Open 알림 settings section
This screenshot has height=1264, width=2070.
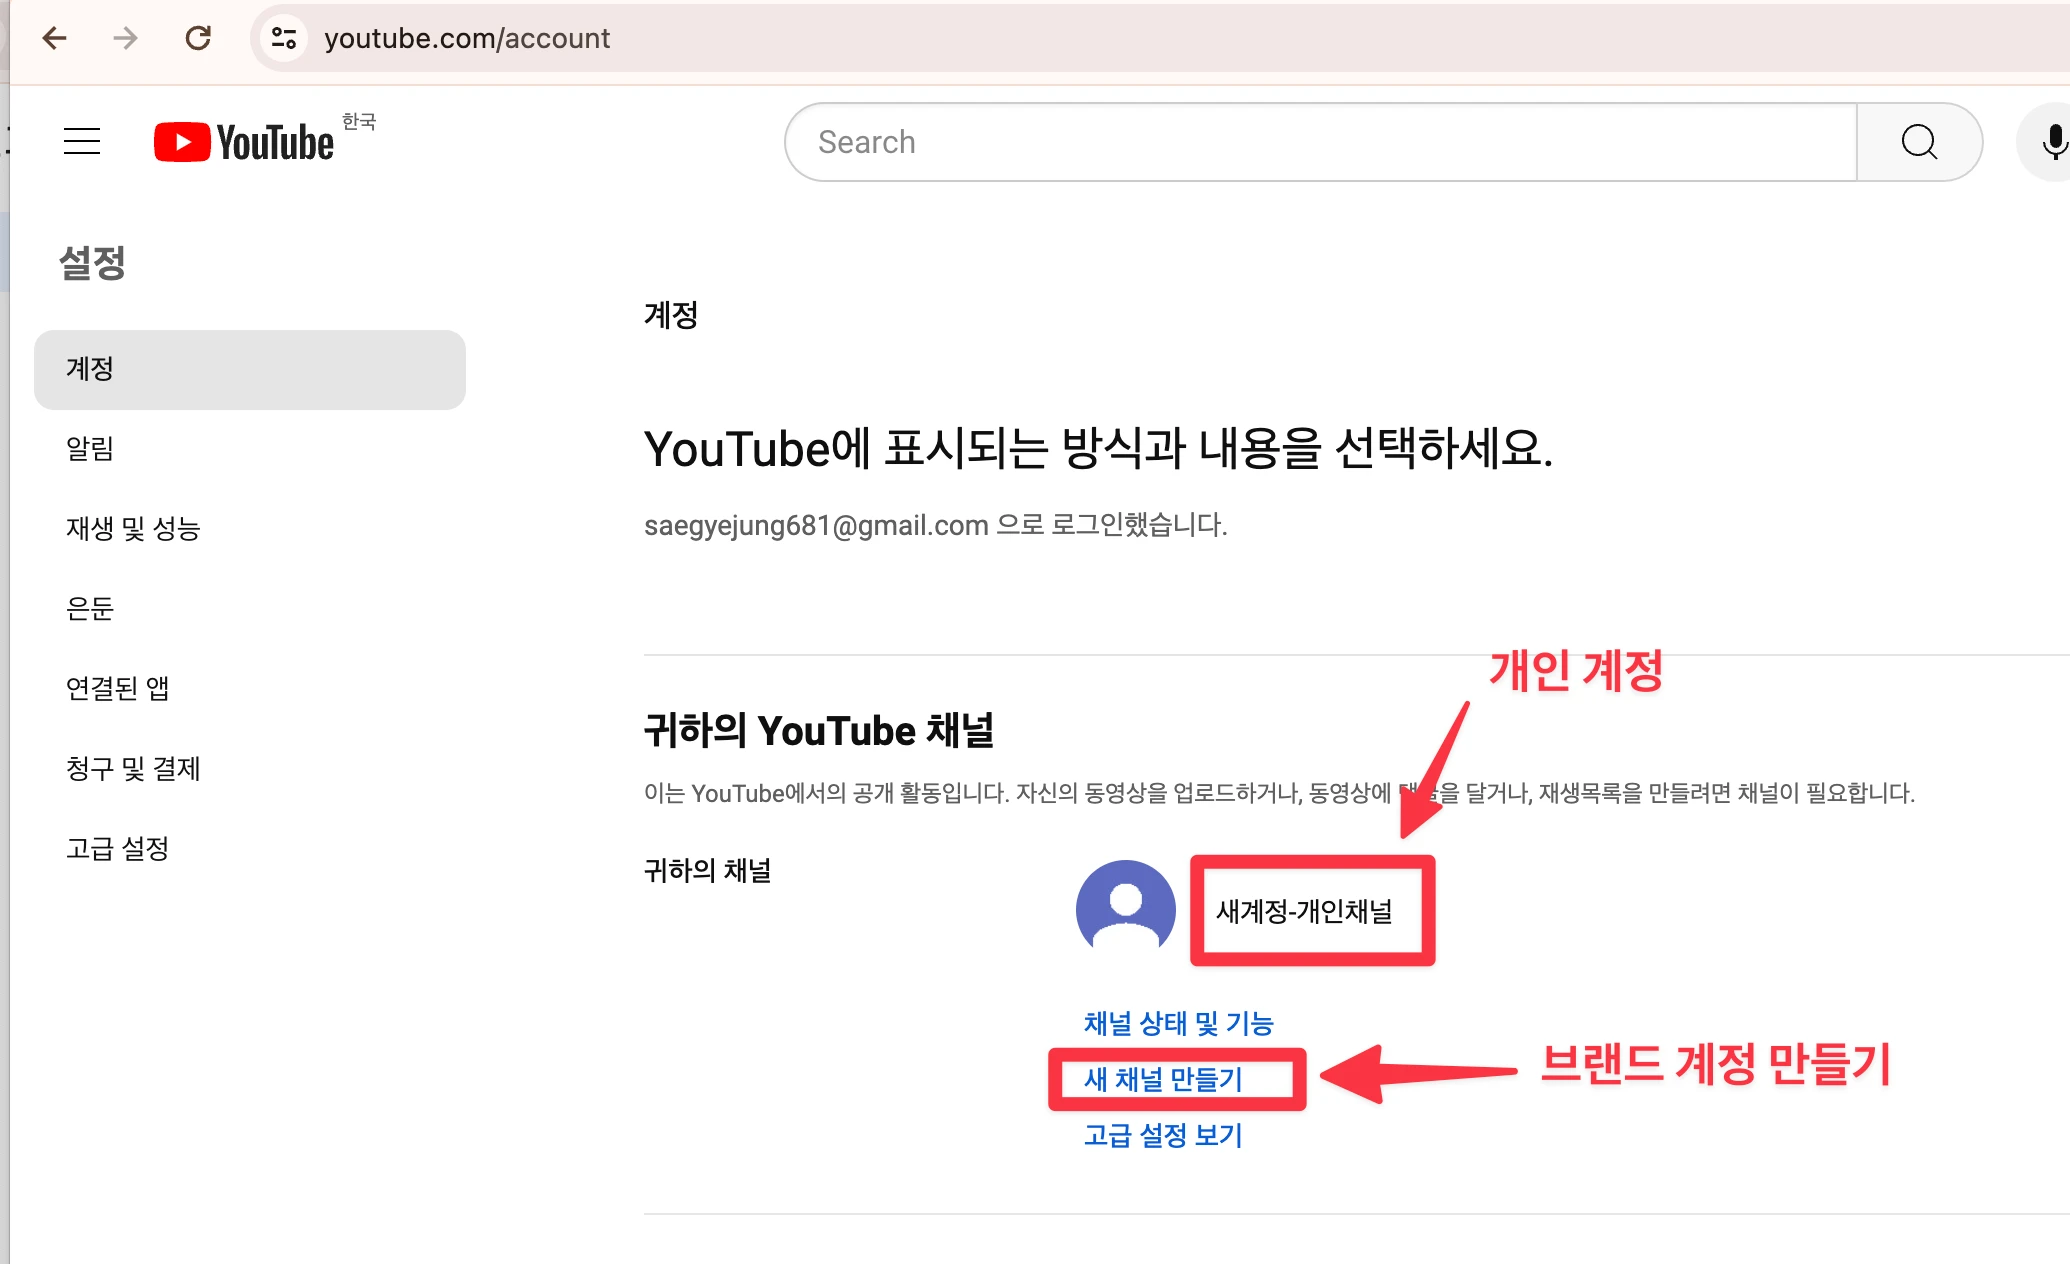coord(90,448)
